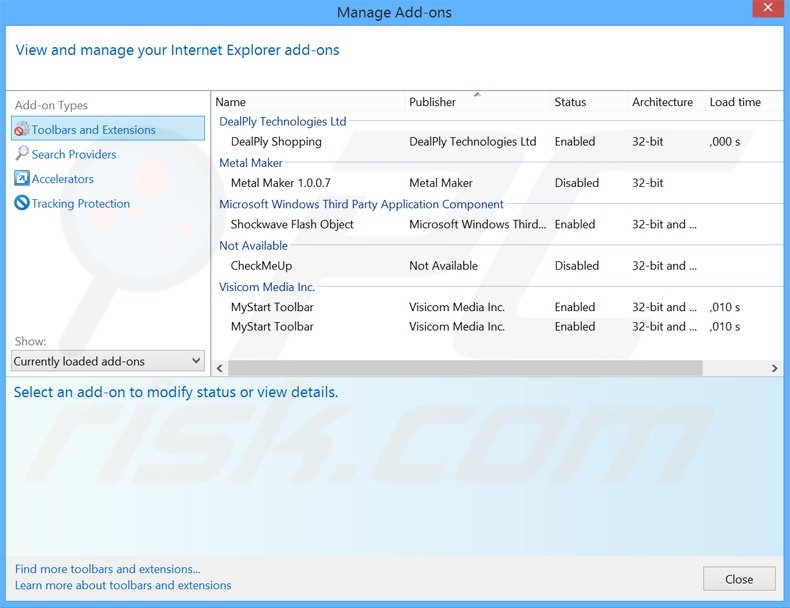Click the Search Providers magnifier icon
The image size is (790, 608).
pyautogui.click(x=22, y=154)
